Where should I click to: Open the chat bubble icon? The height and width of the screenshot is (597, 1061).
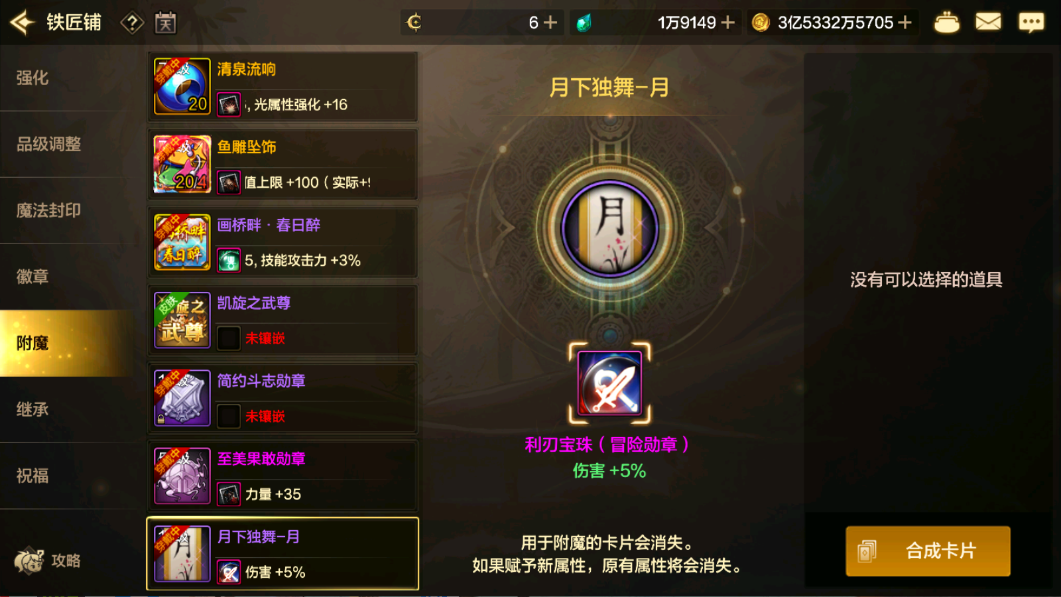[1031, 22]
